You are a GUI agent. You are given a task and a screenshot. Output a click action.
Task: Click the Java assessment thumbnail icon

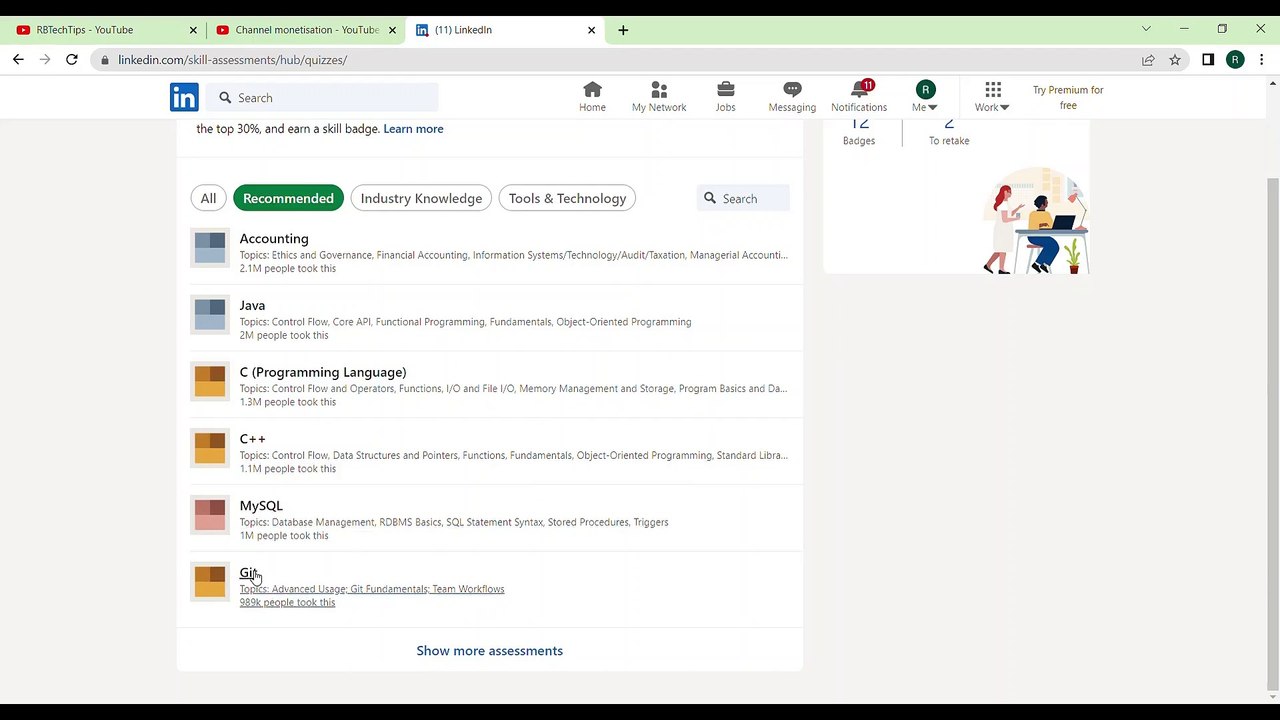[210, 315]
